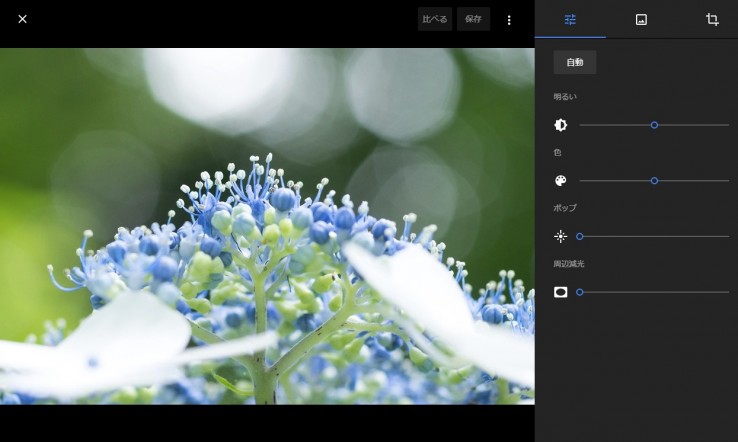The height and width of the screenshot is (442, 738).
Task: Click the 明るい brightness slider handle
Action: (x=654, y=125)
